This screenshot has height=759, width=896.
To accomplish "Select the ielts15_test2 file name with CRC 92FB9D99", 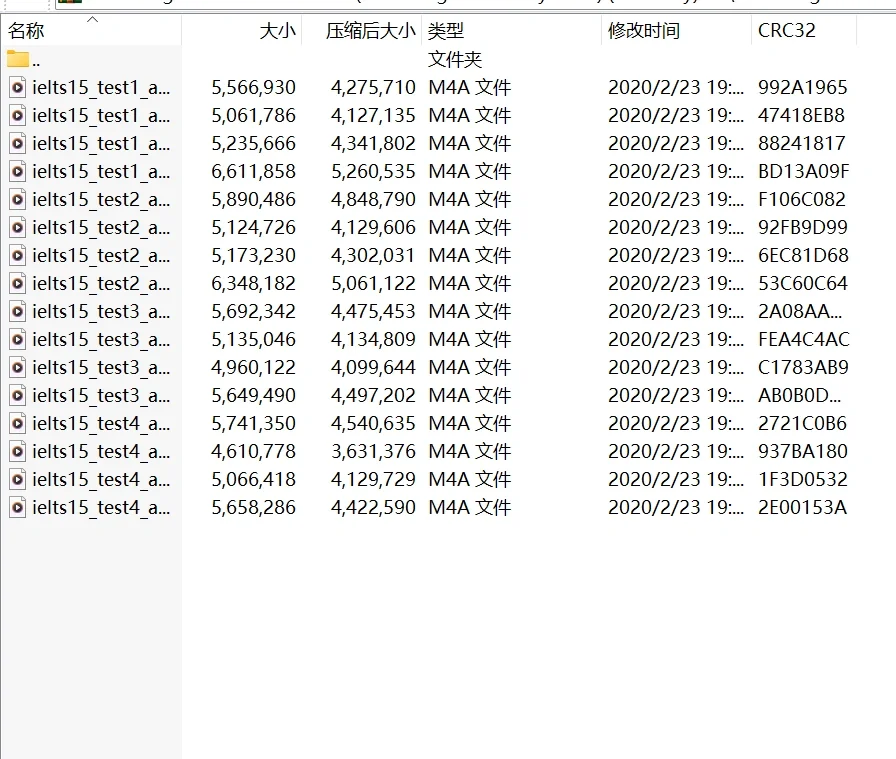I will tap(101, 227).
